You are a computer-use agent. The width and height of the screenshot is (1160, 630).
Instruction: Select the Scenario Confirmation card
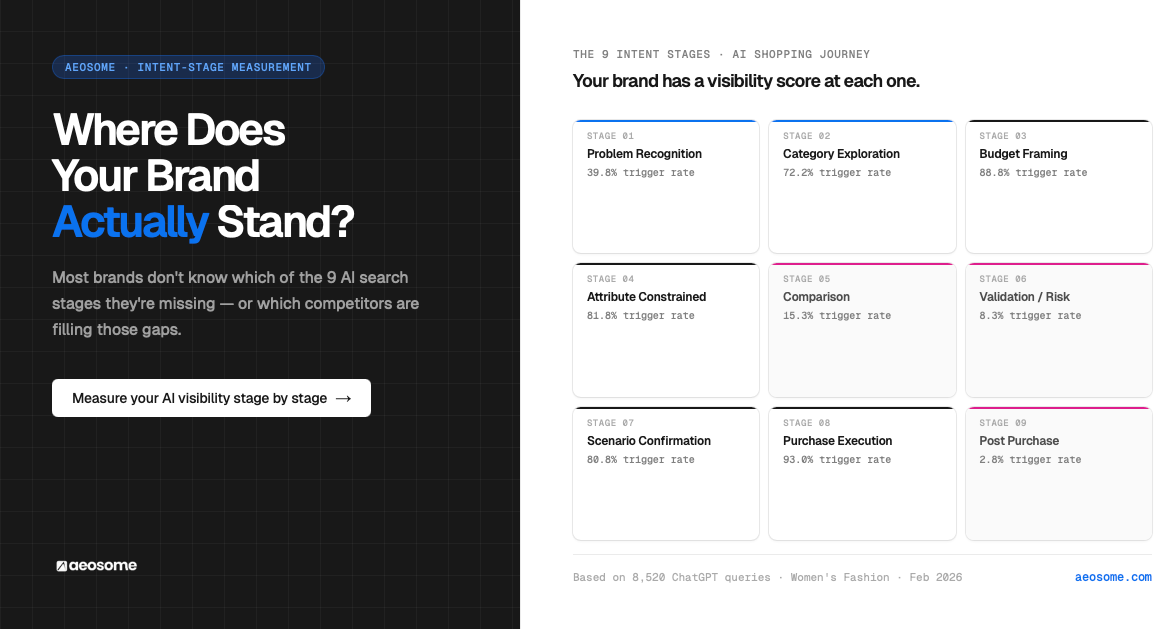pyautogui.click(x=665, y=473)
